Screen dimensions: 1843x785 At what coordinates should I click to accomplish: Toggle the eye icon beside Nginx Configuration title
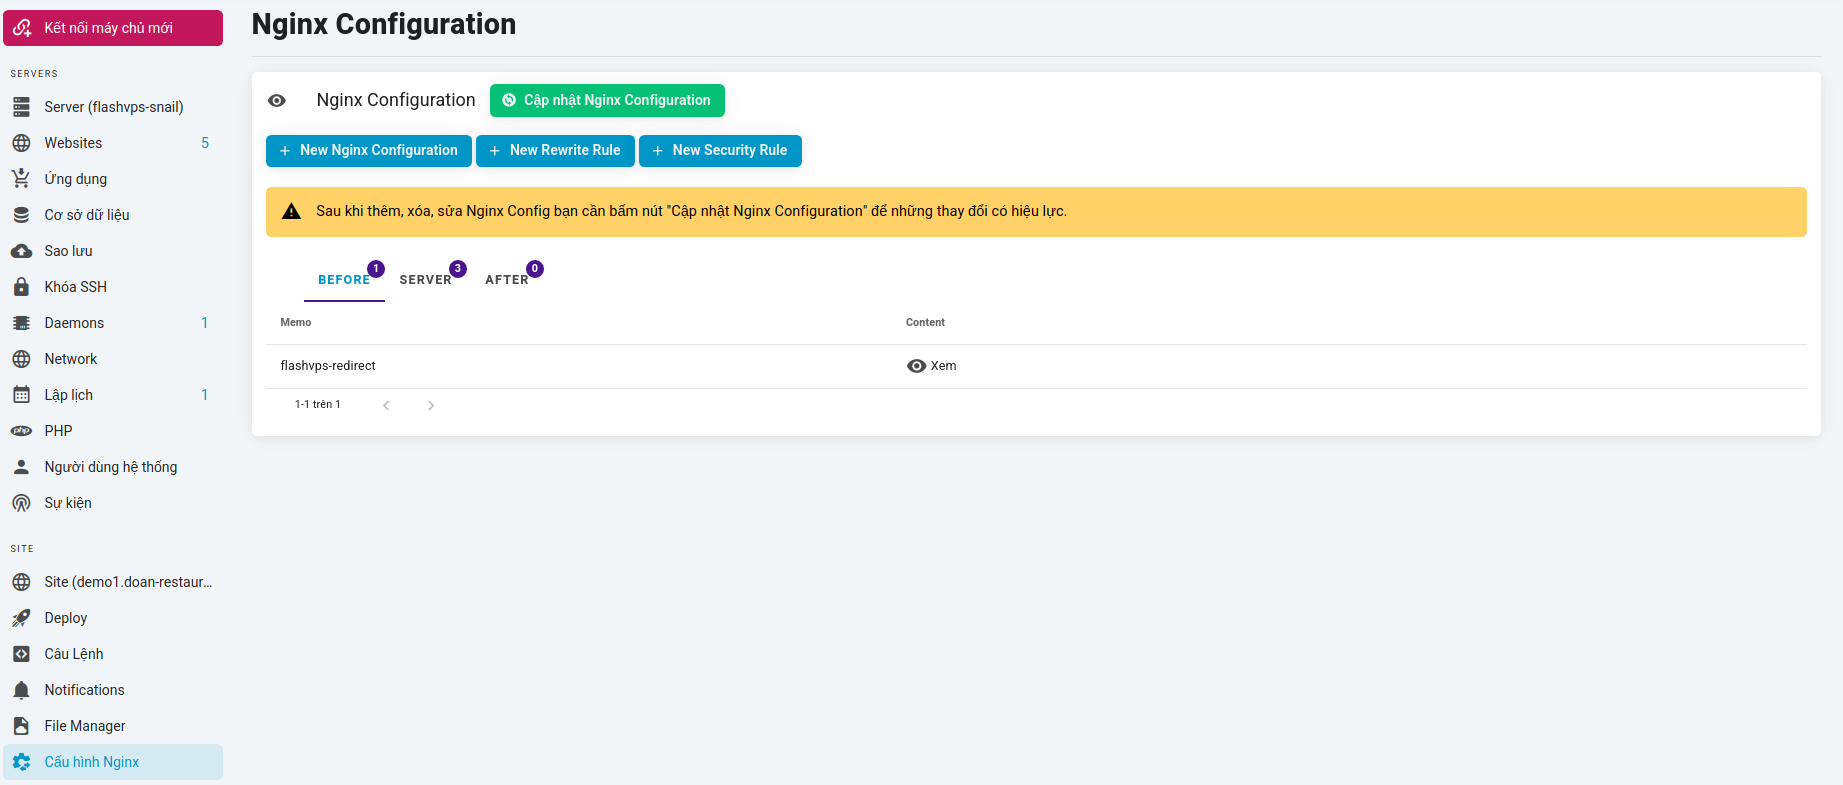[277, 101]
